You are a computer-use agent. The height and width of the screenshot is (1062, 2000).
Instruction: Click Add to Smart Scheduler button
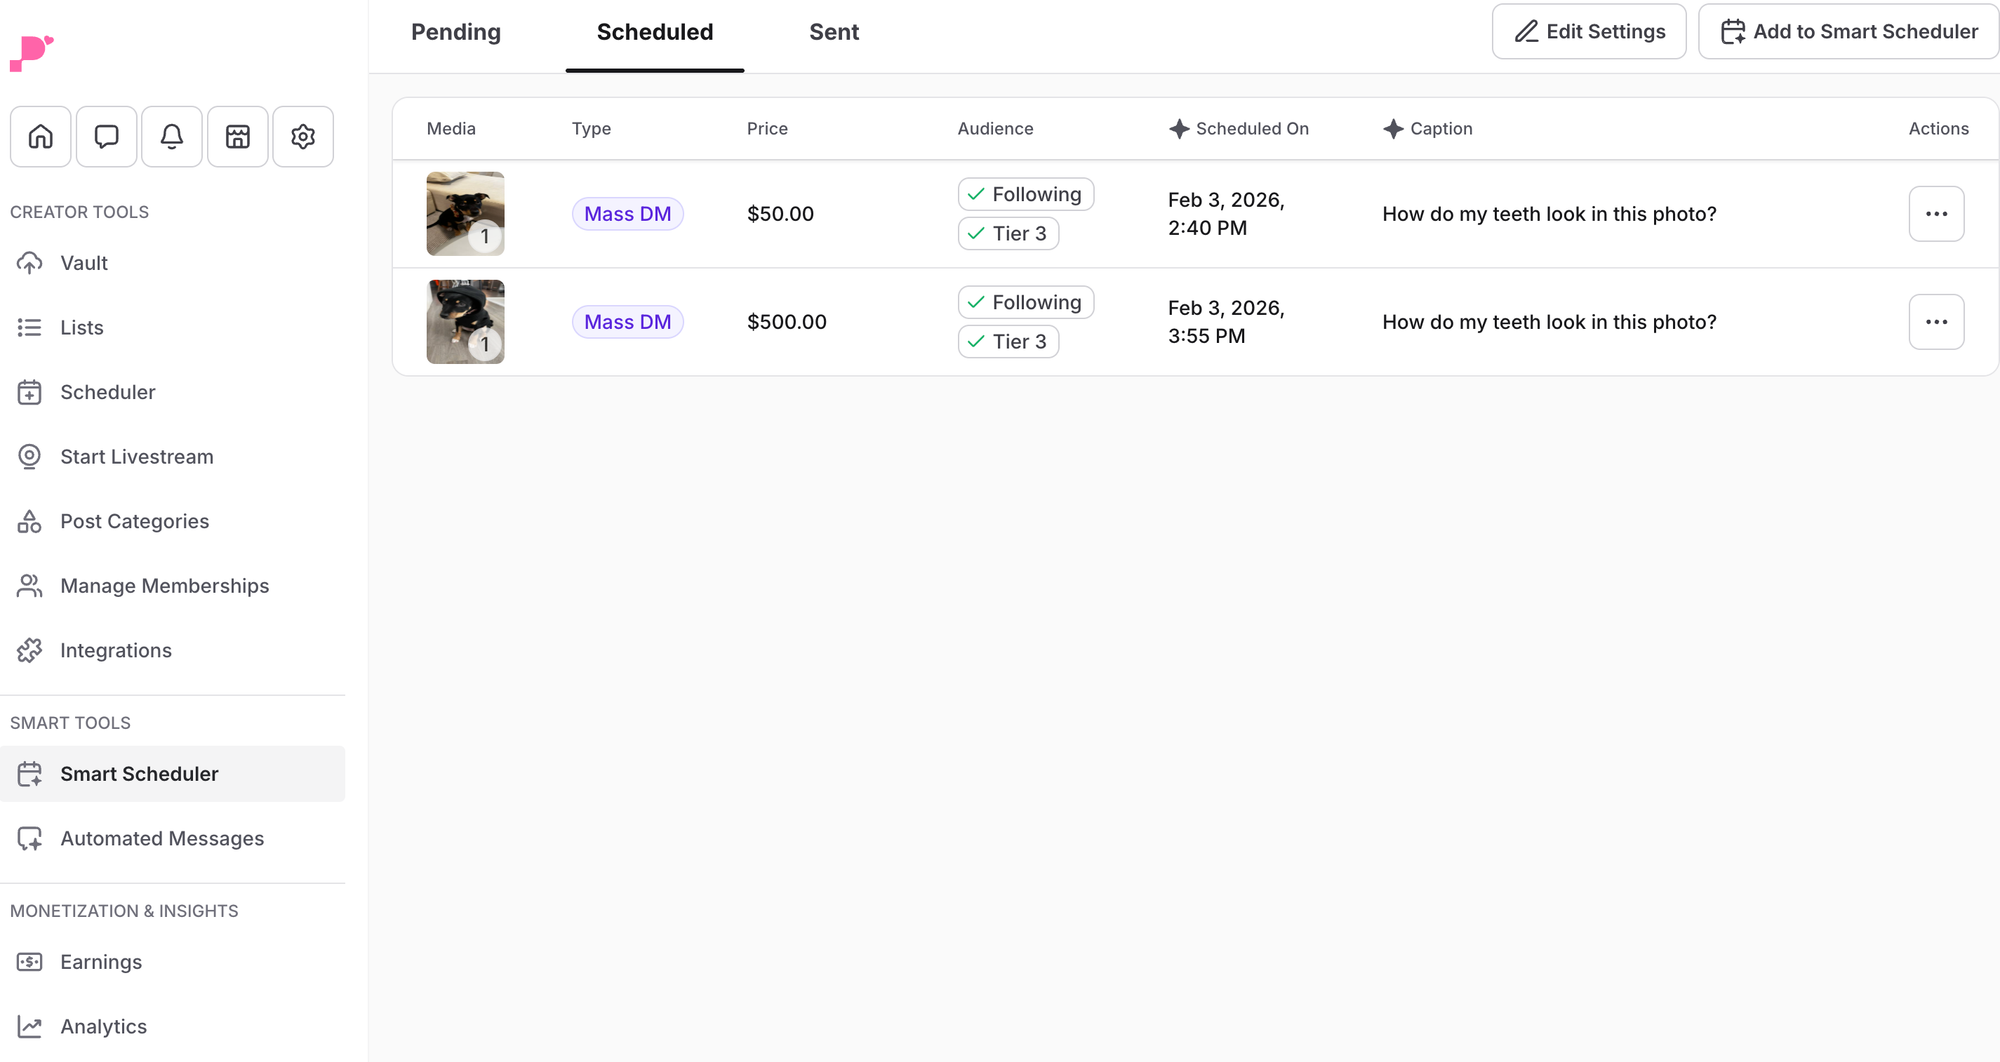coord(1849,32)
